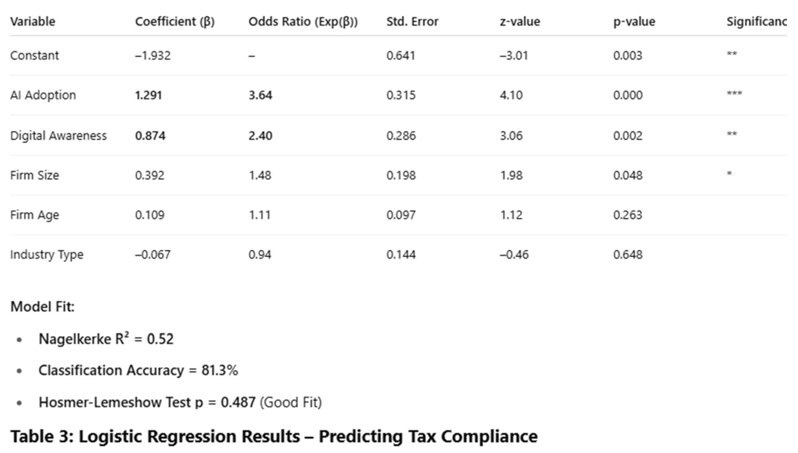Image resolution: width=798 pixels, height=453 pixels.
Task: Select the Digital Awareness row label
Action: 58,135
